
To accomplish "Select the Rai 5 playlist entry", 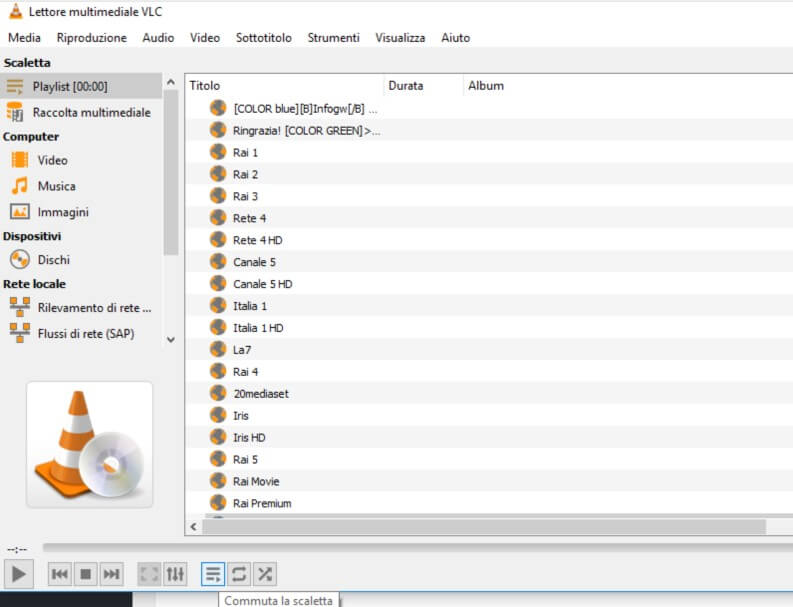I will tap(490, 459).
